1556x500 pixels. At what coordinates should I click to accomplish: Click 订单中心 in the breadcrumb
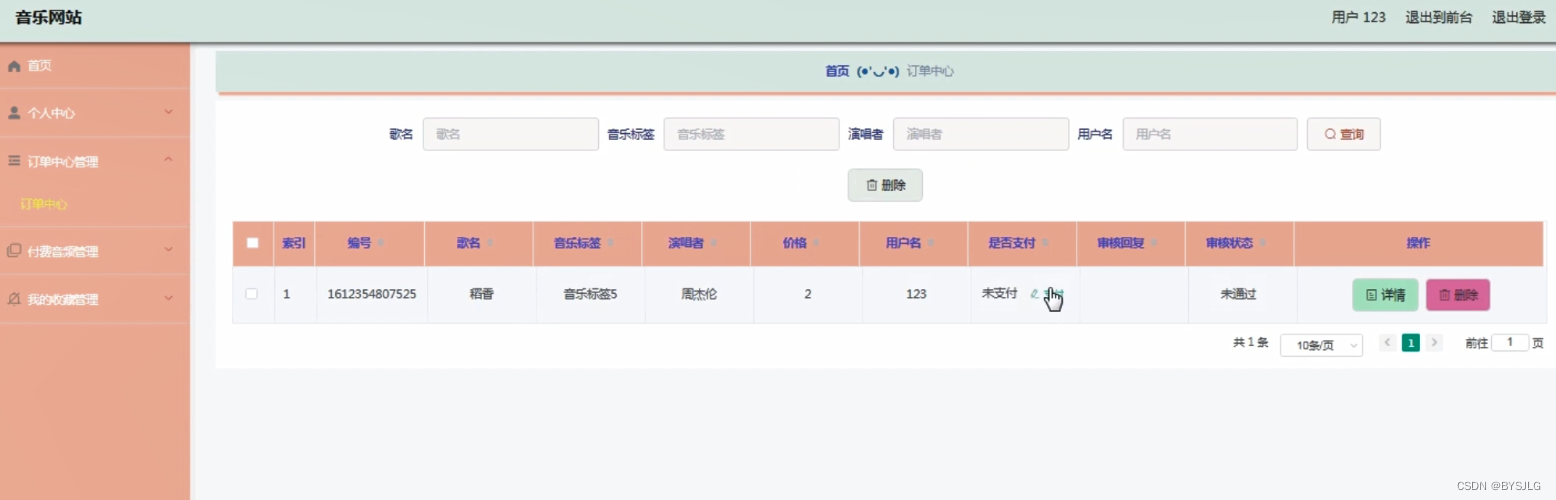point(930,72)
